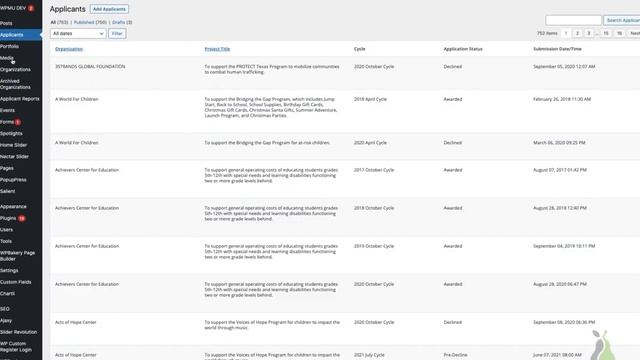This screenshot has width=640, height=360.
Task: Click February 26, 2018 11:30 AM submission date
Action: [562, 99]
